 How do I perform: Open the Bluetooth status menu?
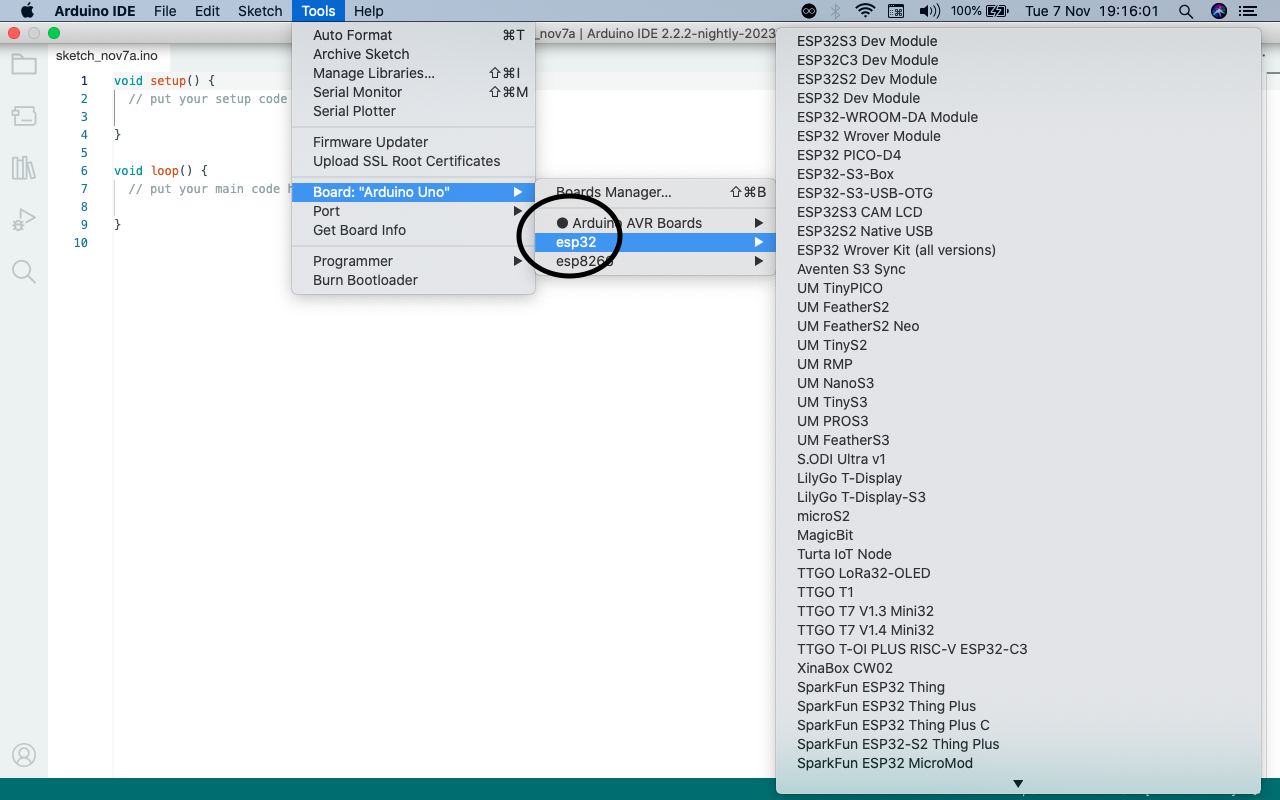836,11
